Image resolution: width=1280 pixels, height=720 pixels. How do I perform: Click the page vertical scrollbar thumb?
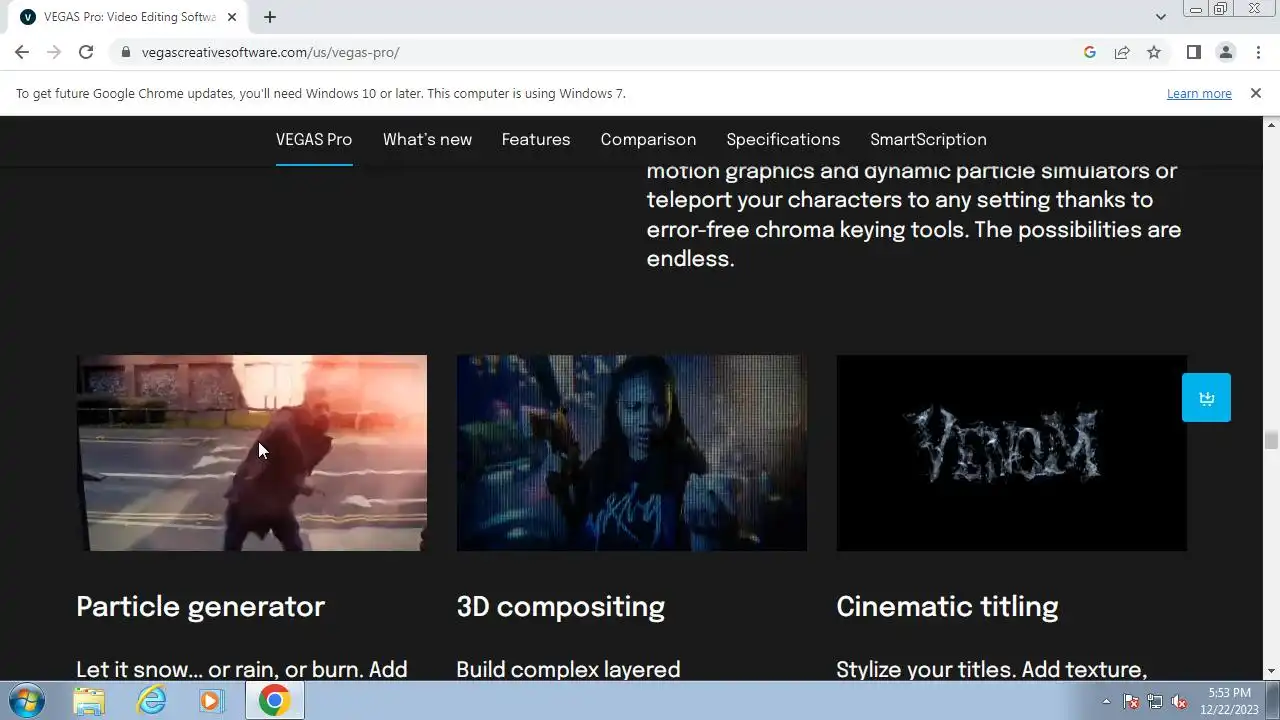(1271, 440)
